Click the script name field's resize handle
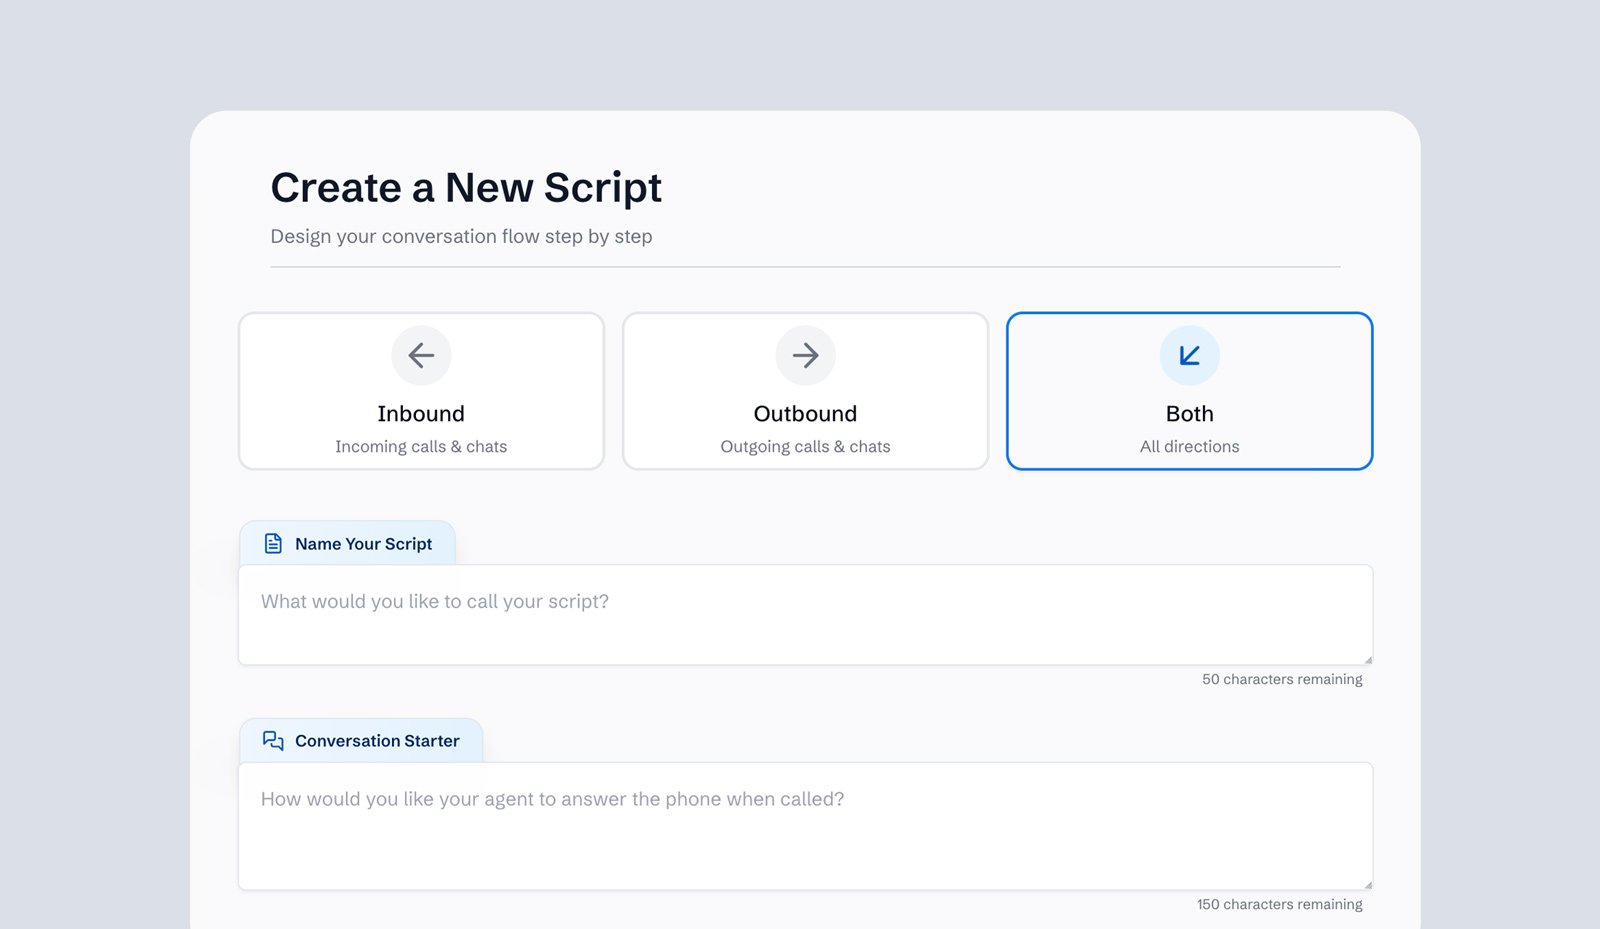 tap(1367, 659)
